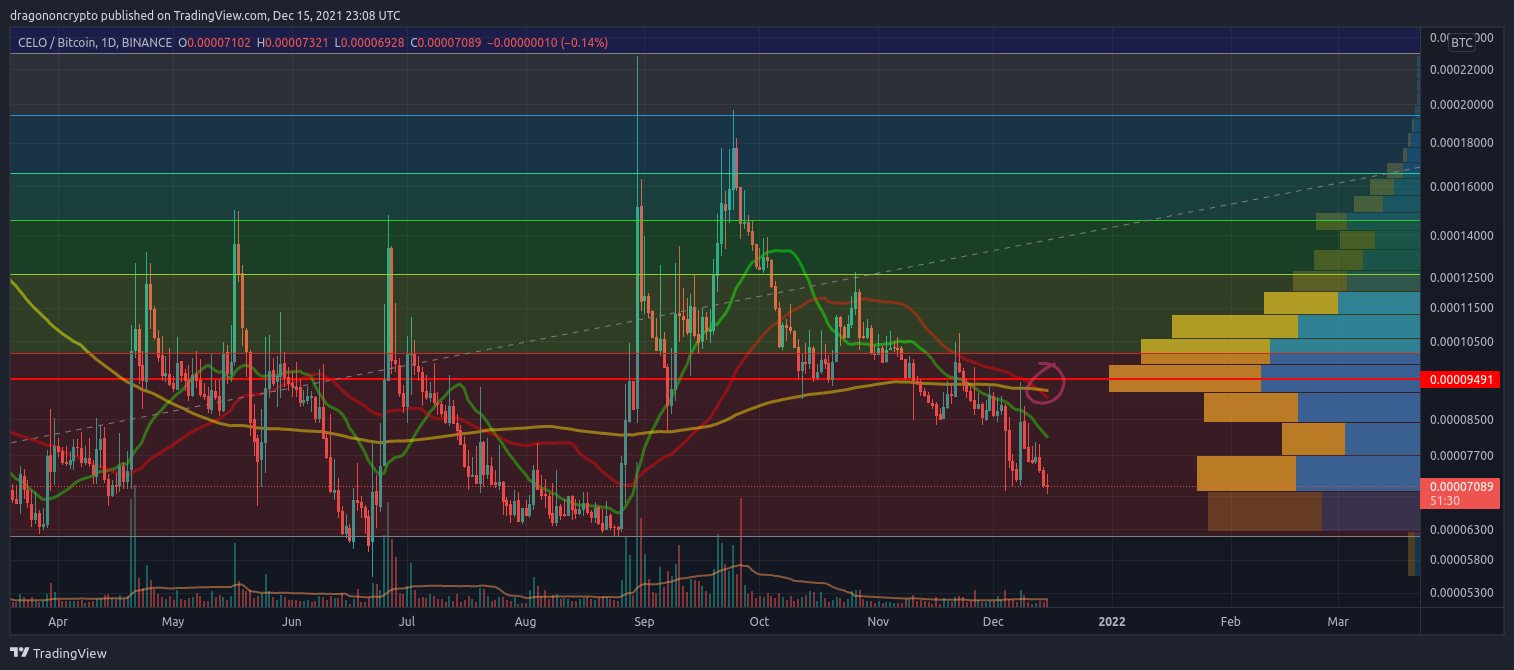Select the red 0.00009491 price label
The width and height of the screenshot is (1514, 670).
1461,380
